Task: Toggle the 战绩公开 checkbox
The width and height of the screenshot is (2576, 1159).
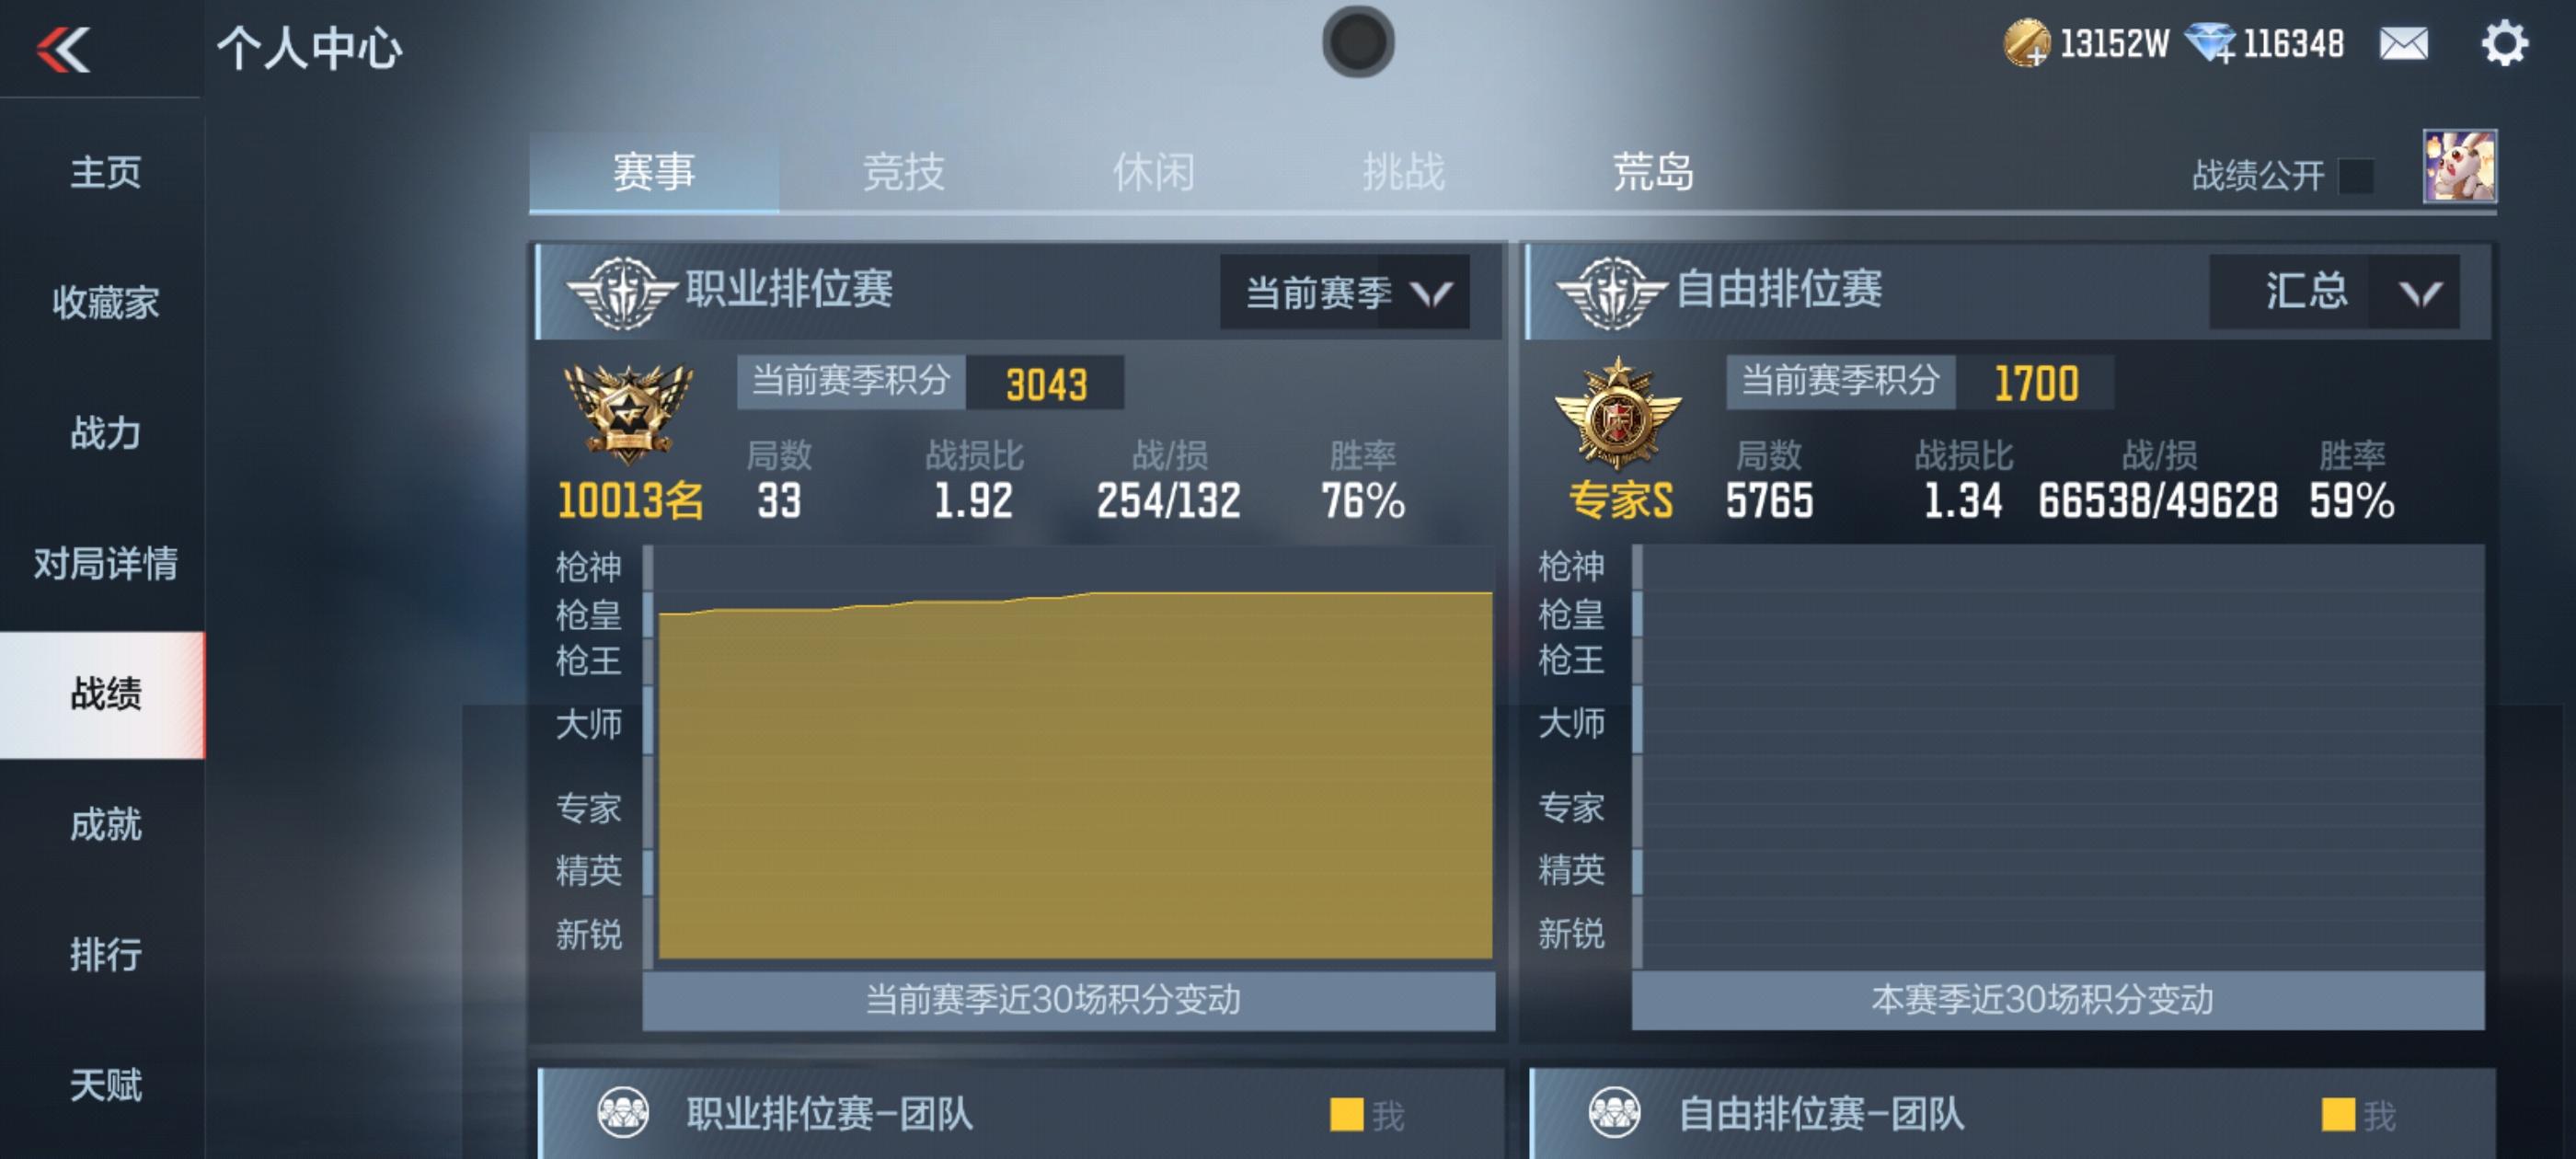Action: pyautogui.click(x=2356, y=176)
